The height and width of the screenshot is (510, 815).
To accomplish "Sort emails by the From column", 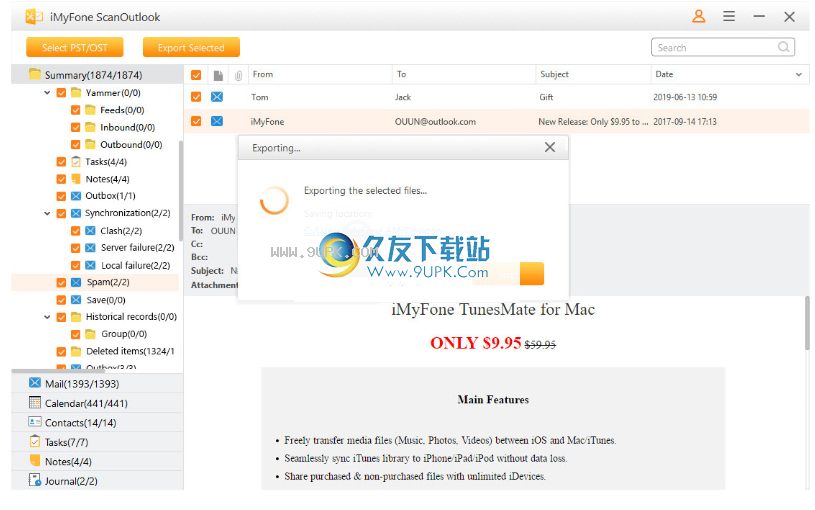I will (x=320, y=74).
